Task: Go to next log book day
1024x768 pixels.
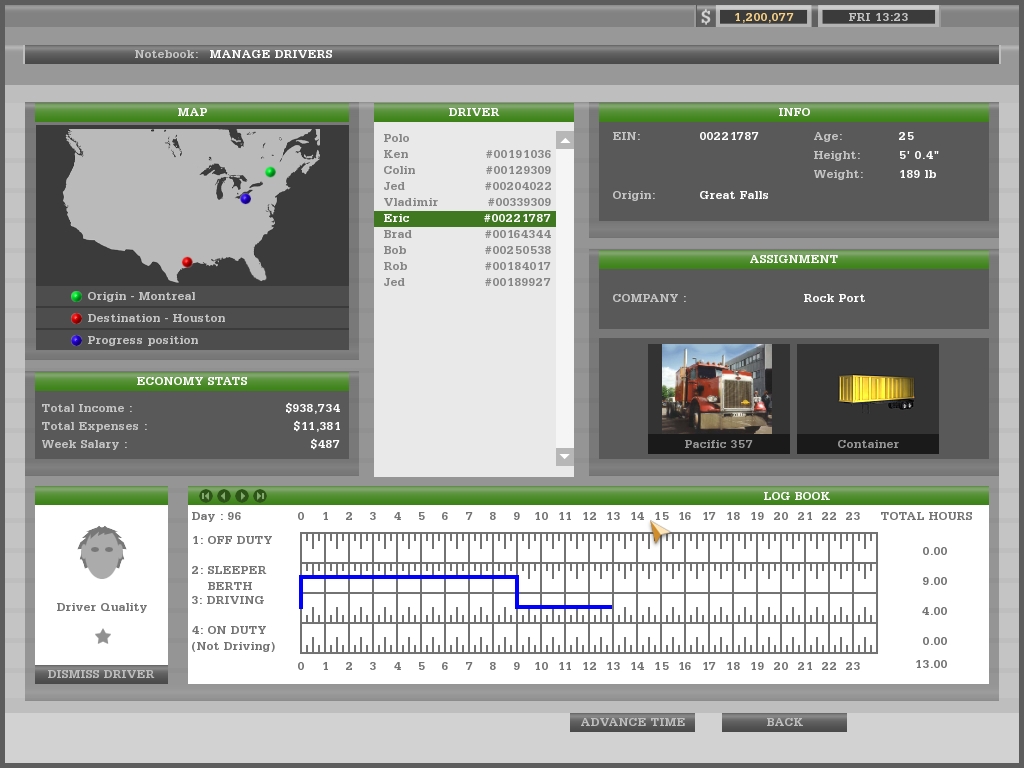Action: tap(242, 496)
